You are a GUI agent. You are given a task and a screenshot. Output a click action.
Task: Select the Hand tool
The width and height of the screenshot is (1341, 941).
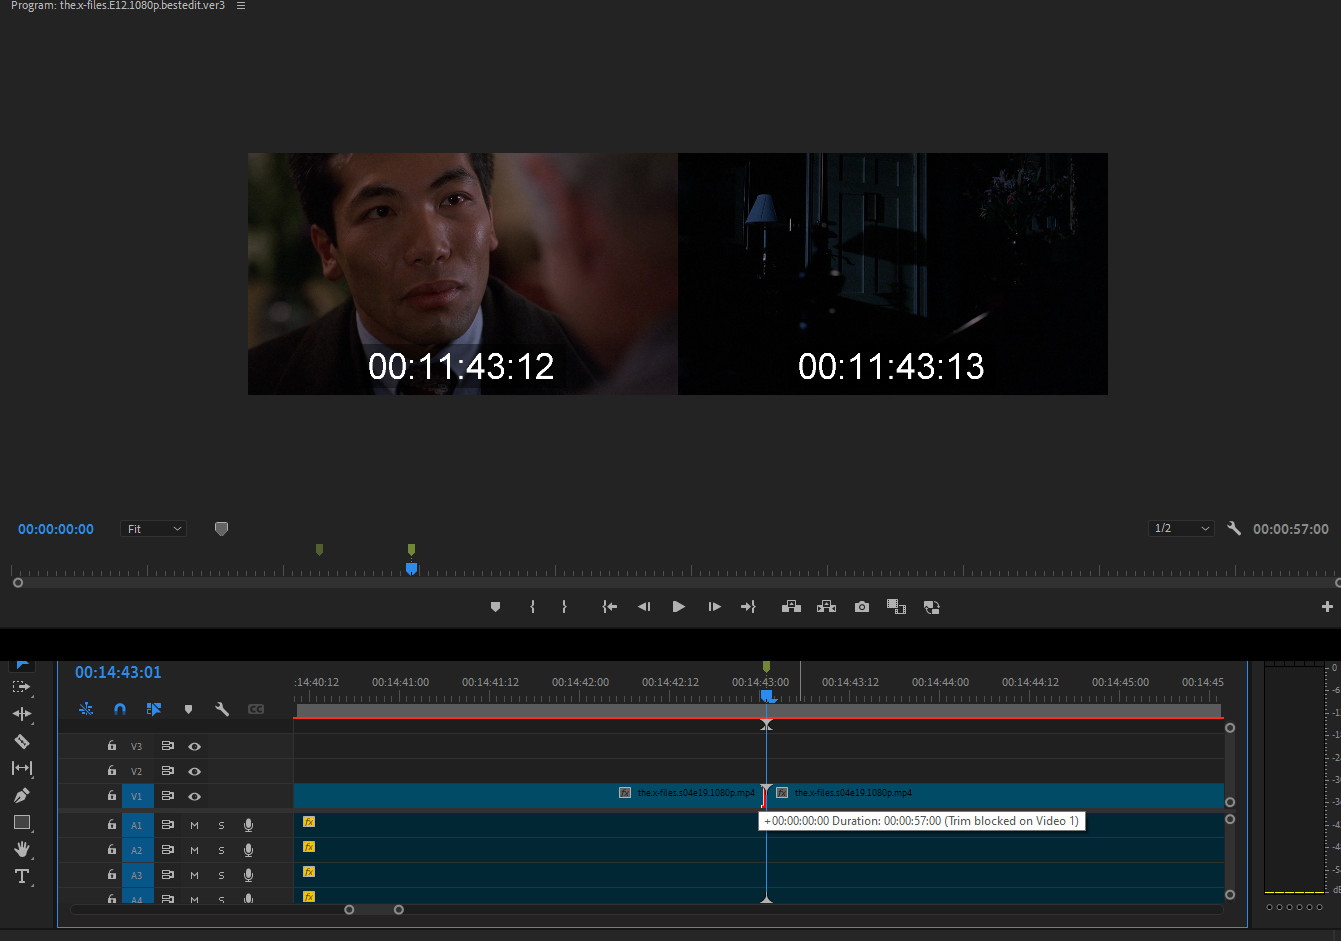(21, 849)
